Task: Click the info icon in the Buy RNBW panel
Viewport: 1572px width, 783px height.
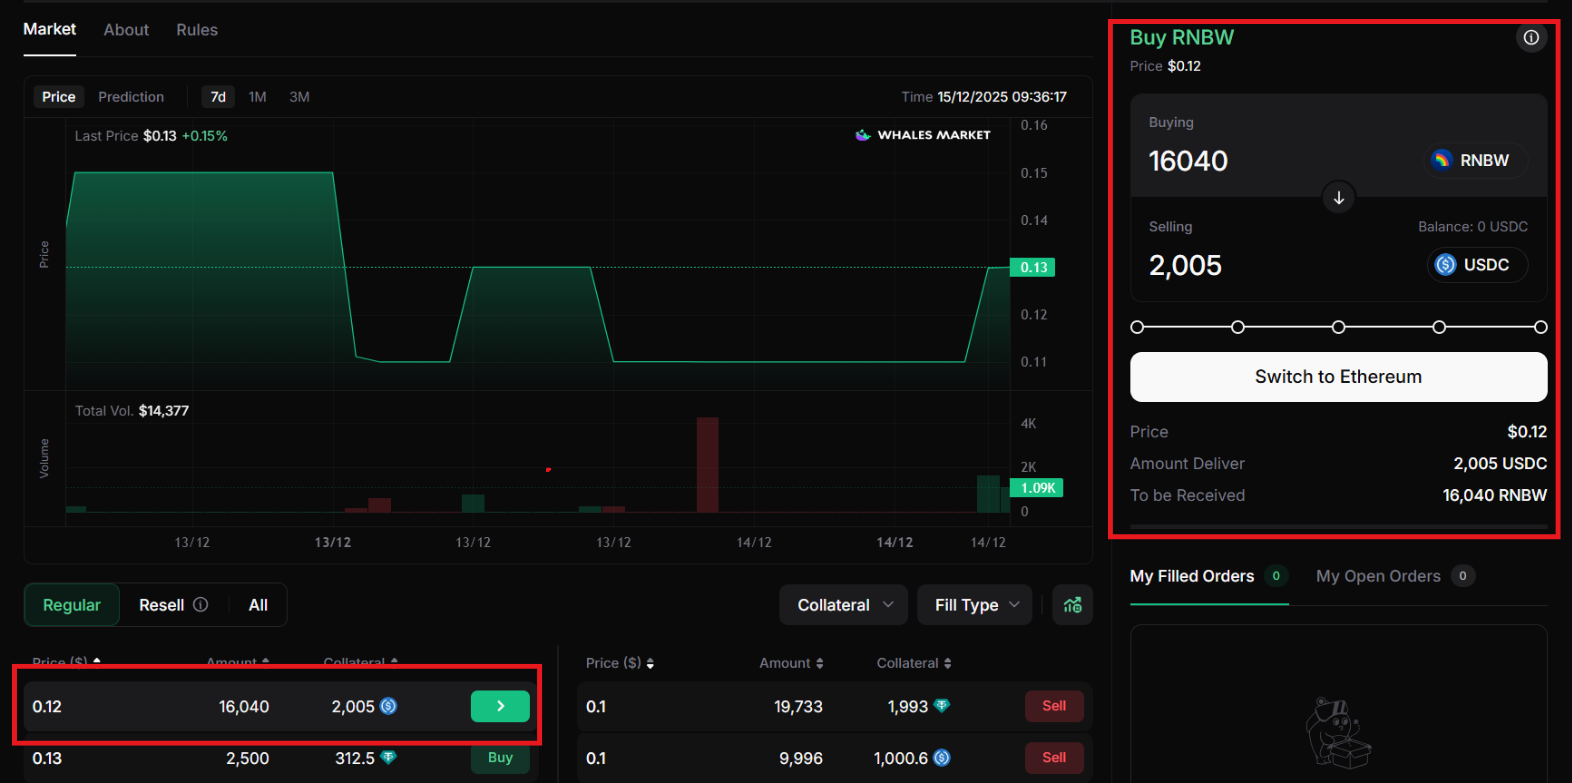Action: [x=1531, y=38]
